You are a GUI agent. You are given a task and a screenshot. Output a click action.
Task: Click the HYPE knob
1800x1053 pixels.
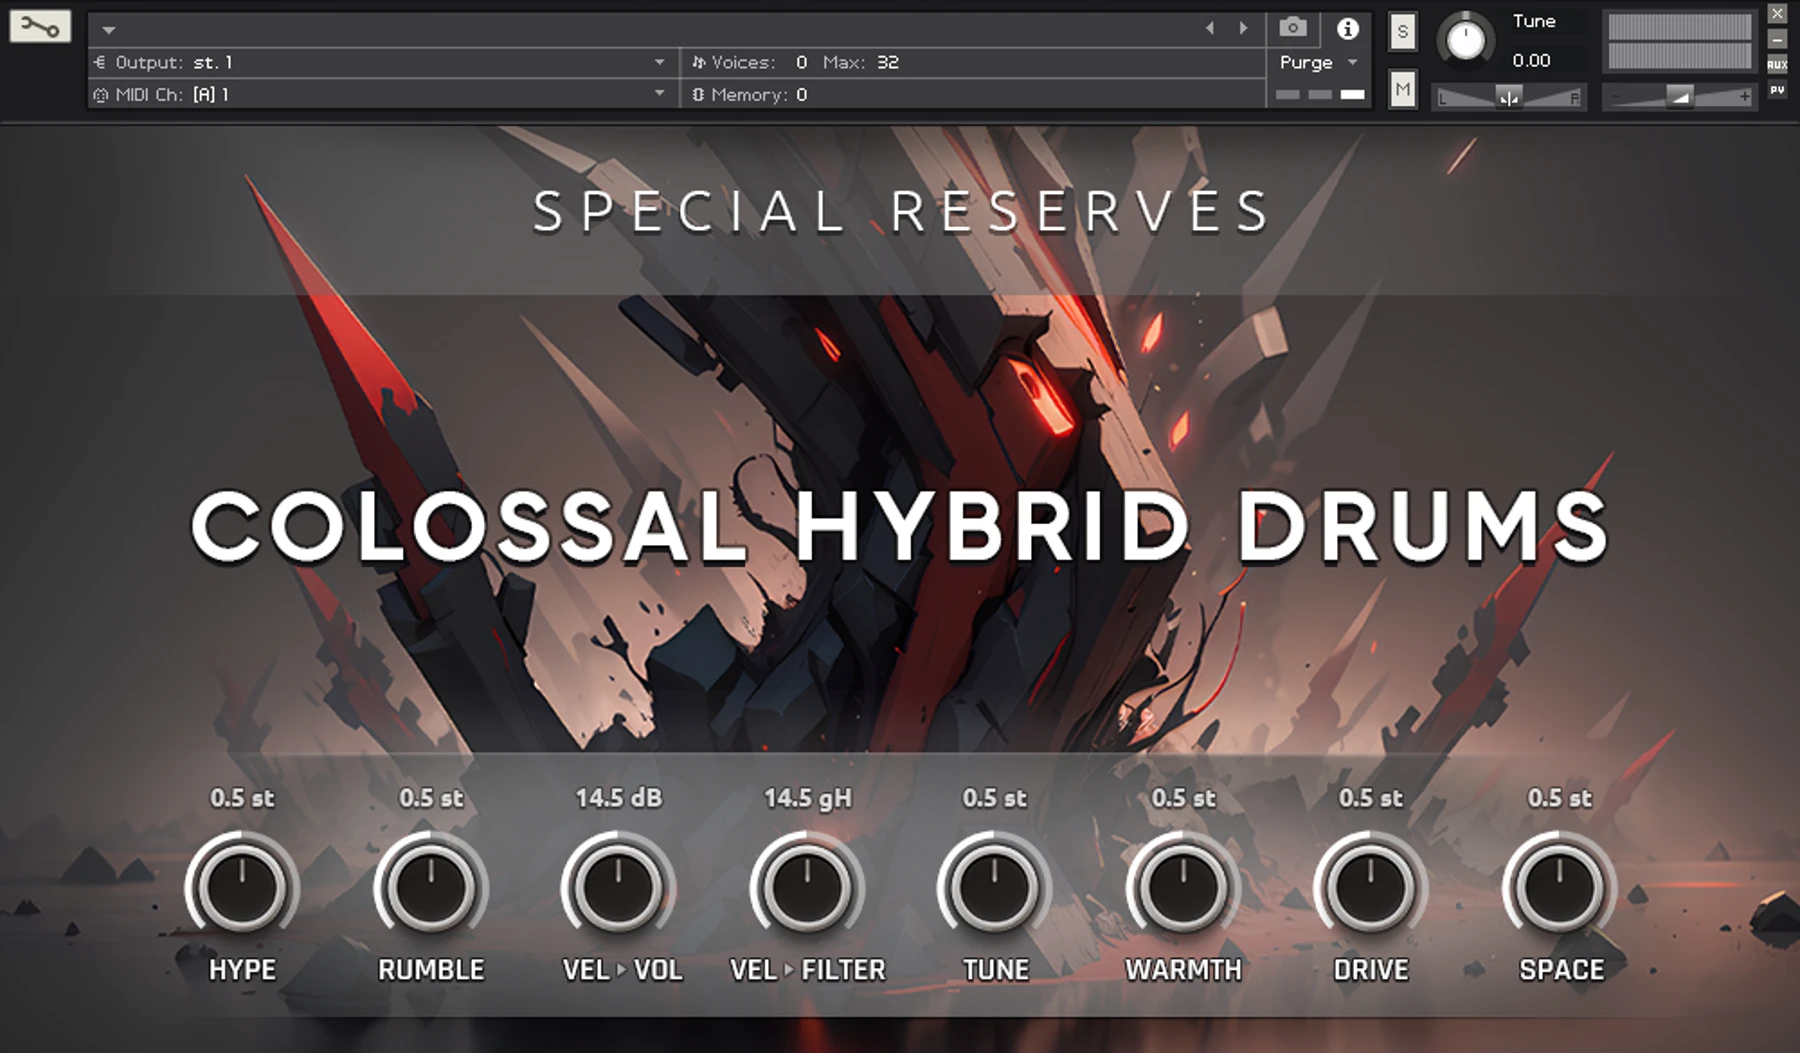point(242,887)
